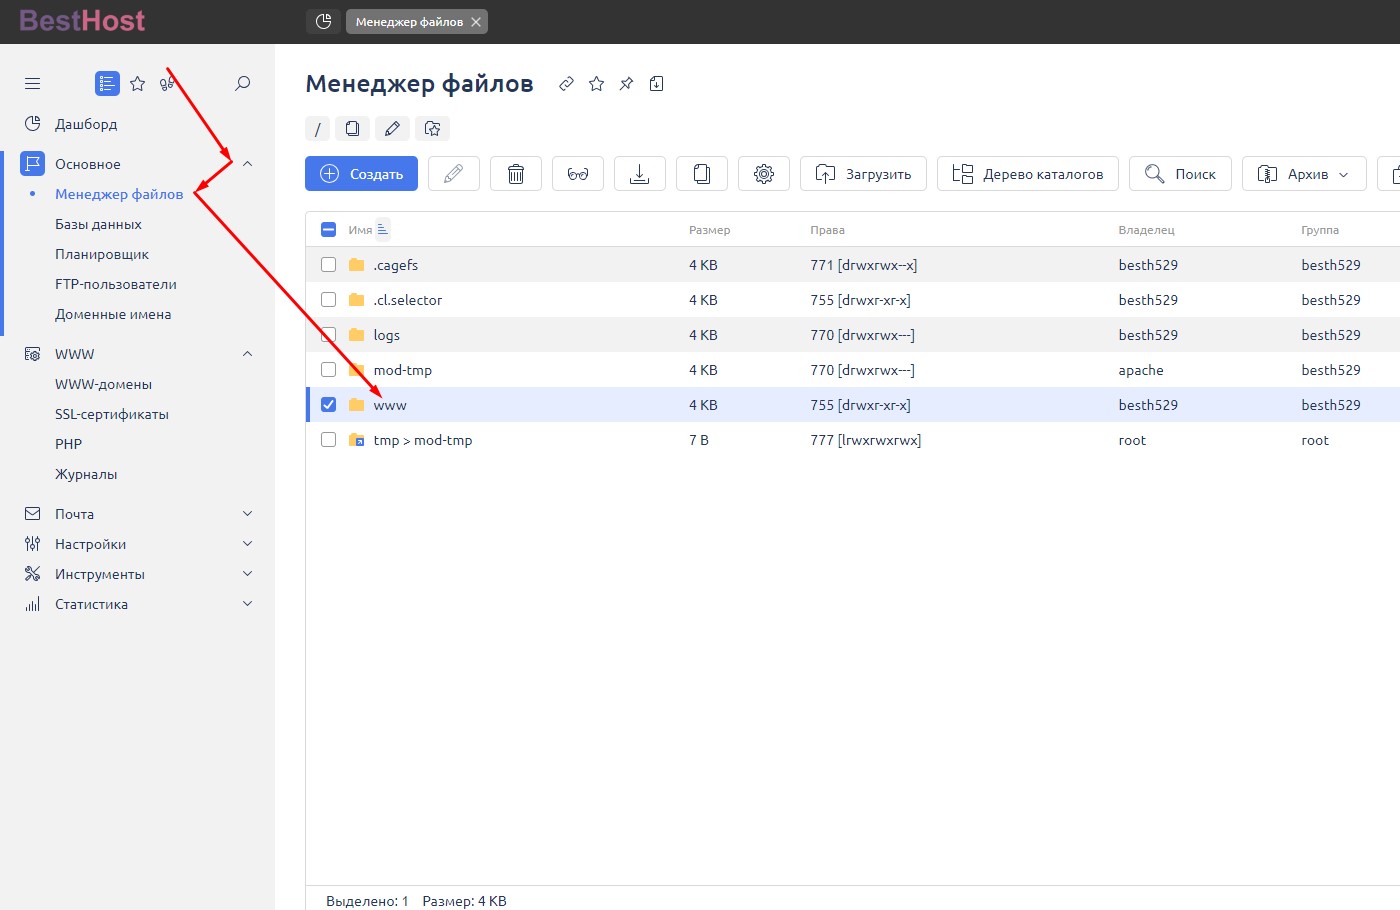Click the favorites star in sidebar header
Screen dimensions: 1400x910
click(138, 84)
